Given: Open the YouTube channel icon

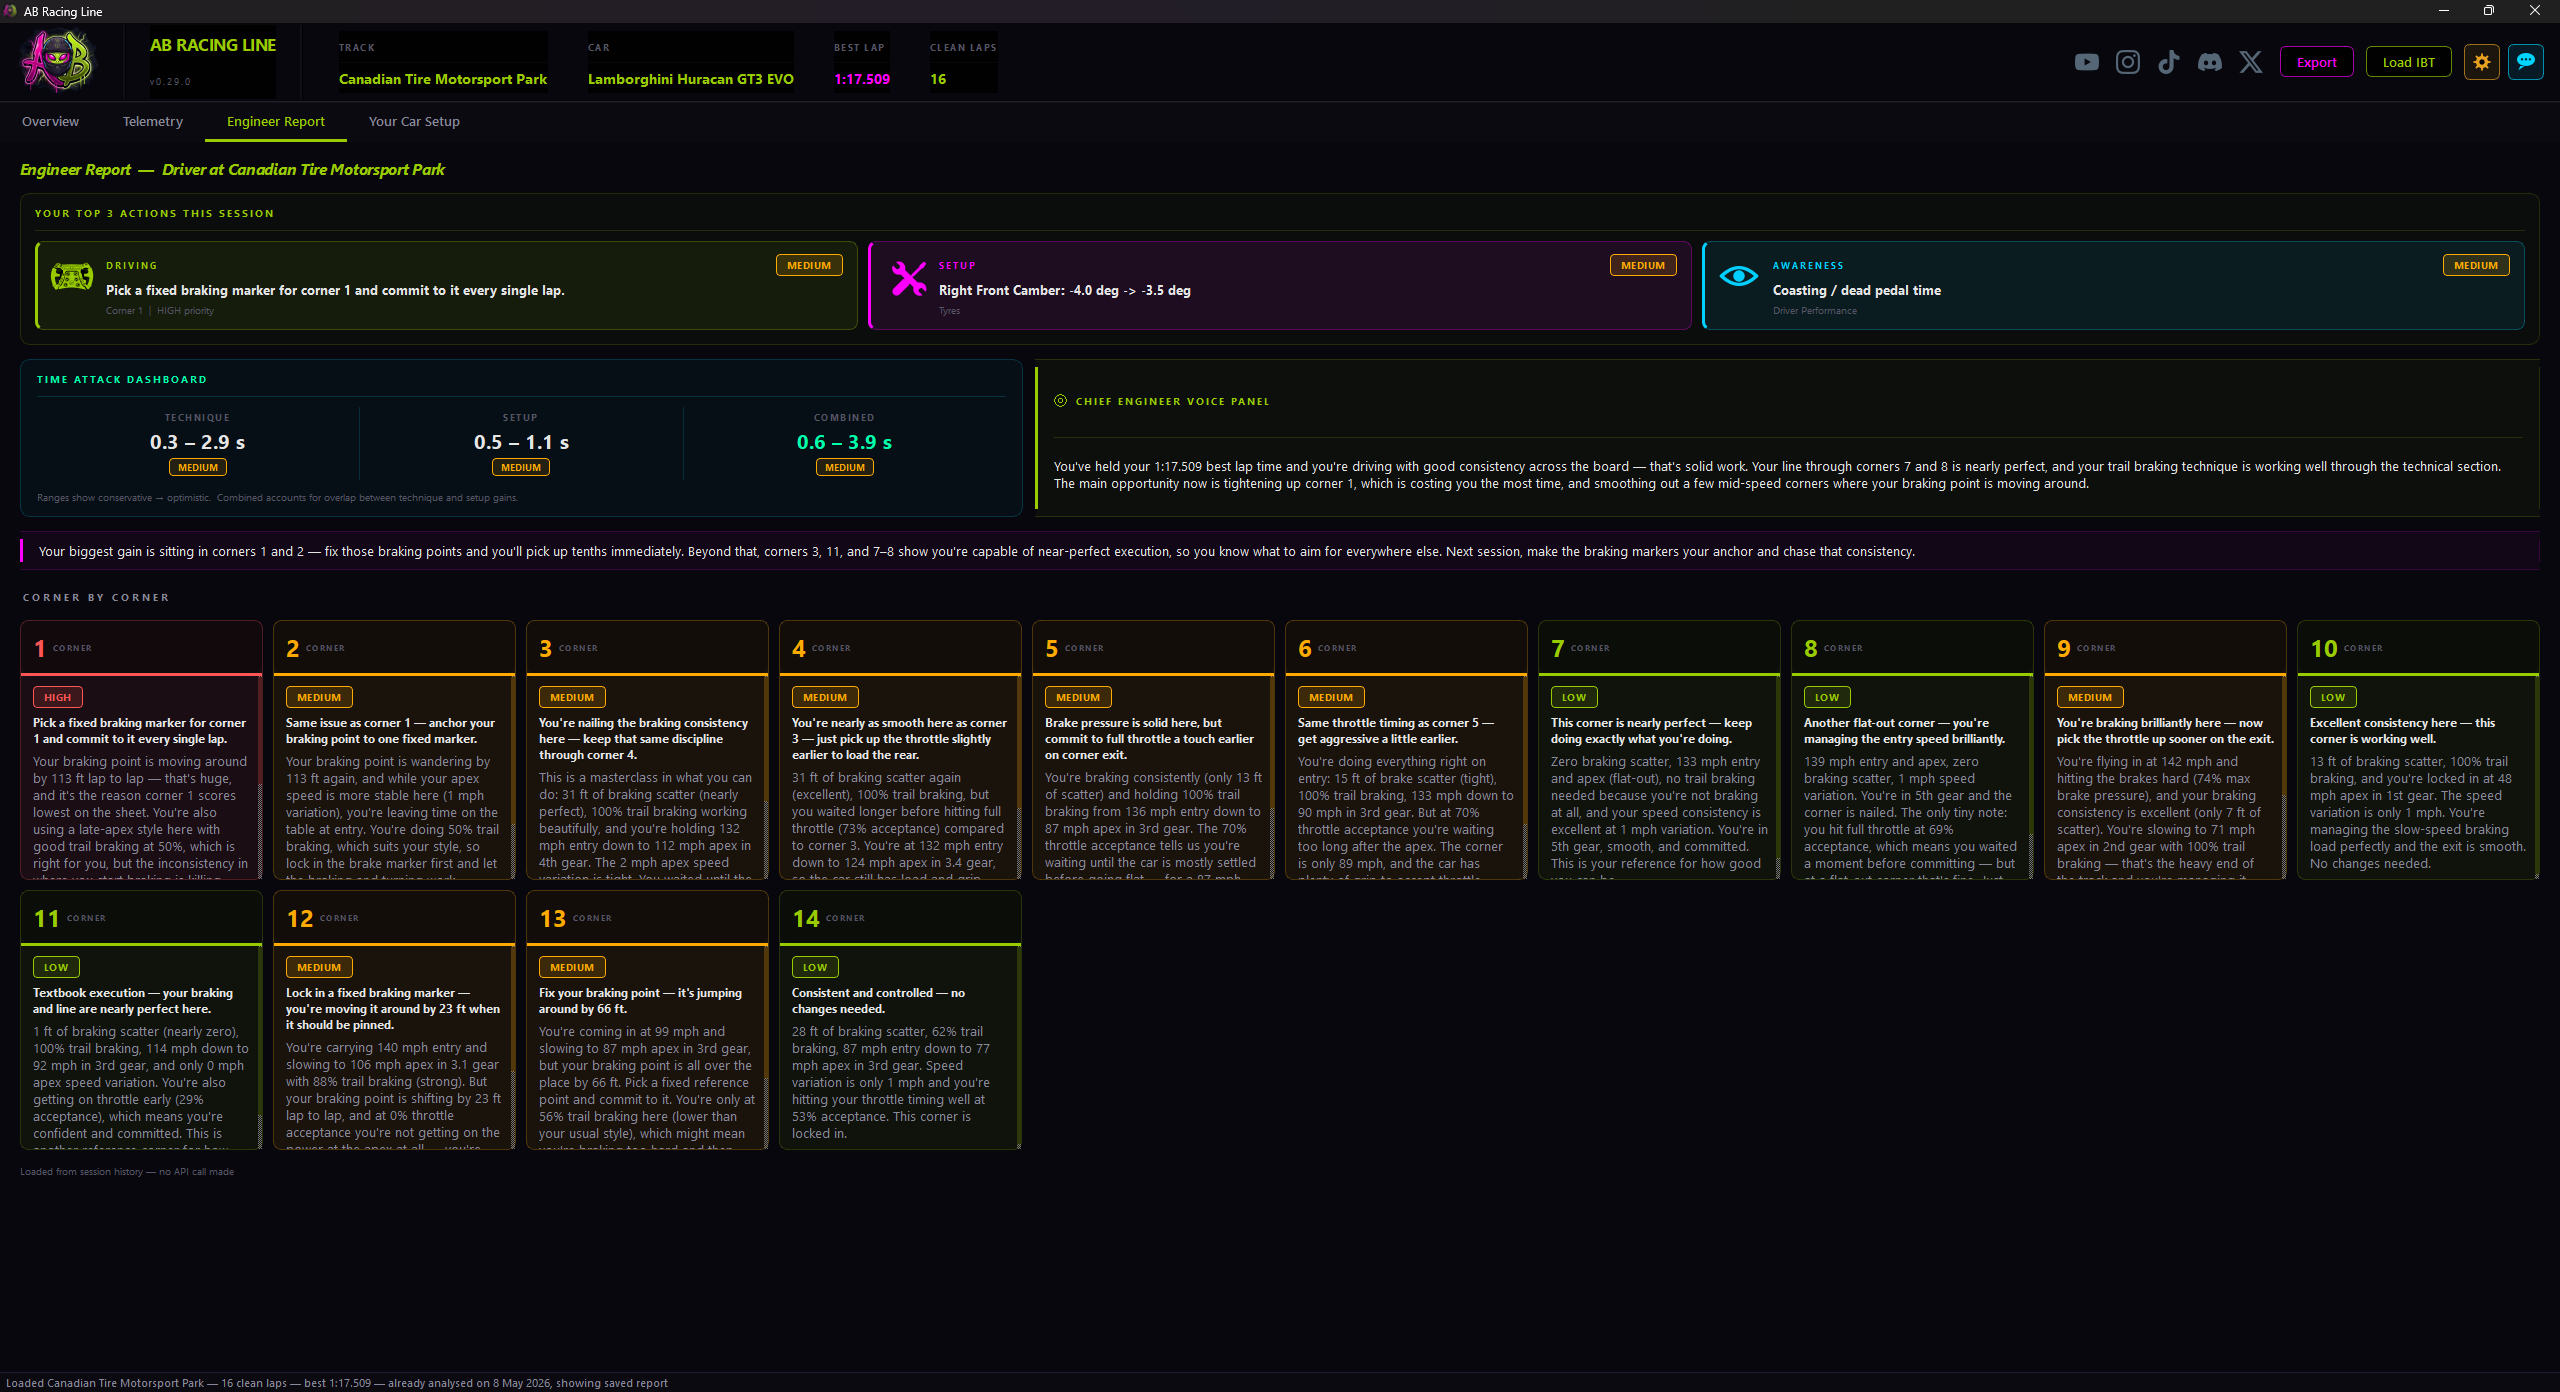Looking at the screenshot, I should (2086, 62).
